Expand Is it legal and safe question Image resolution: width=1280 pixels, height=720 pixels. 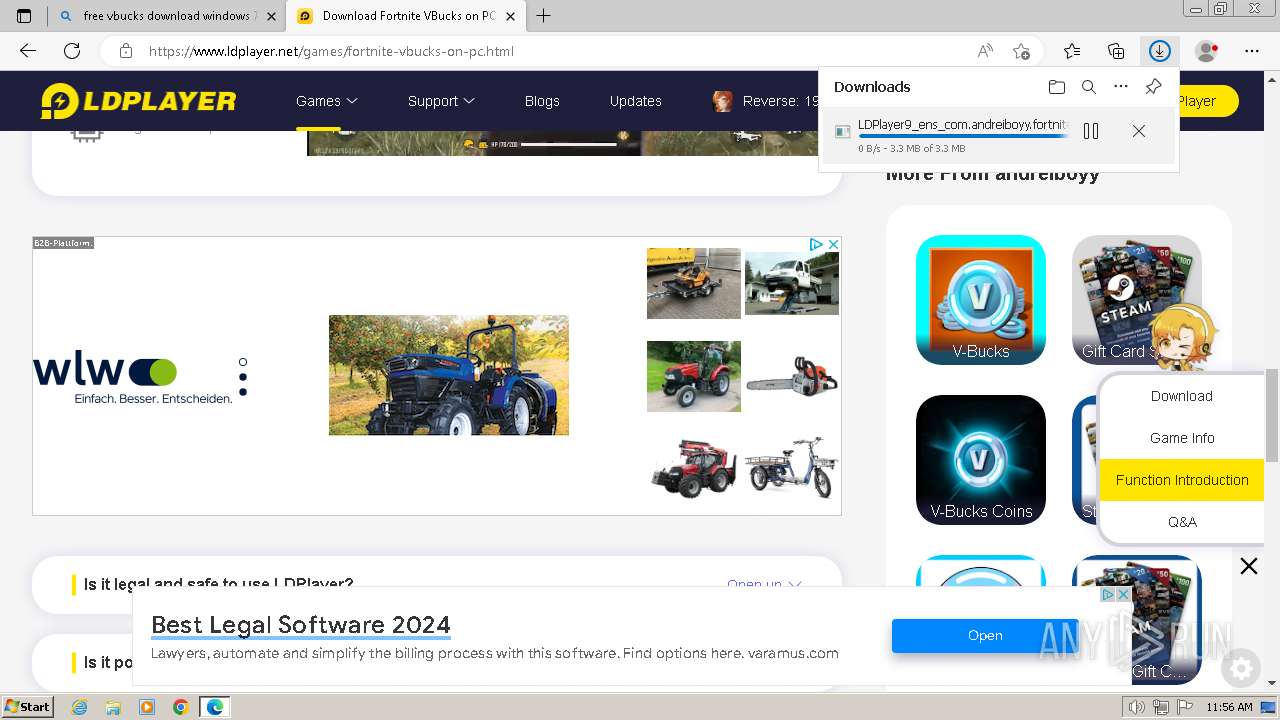(437, 584)
